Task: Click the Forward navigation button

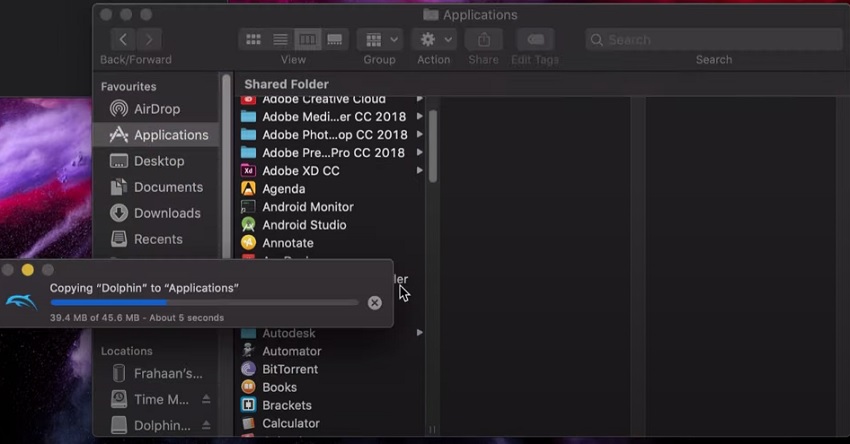Action: coord(149,40)
